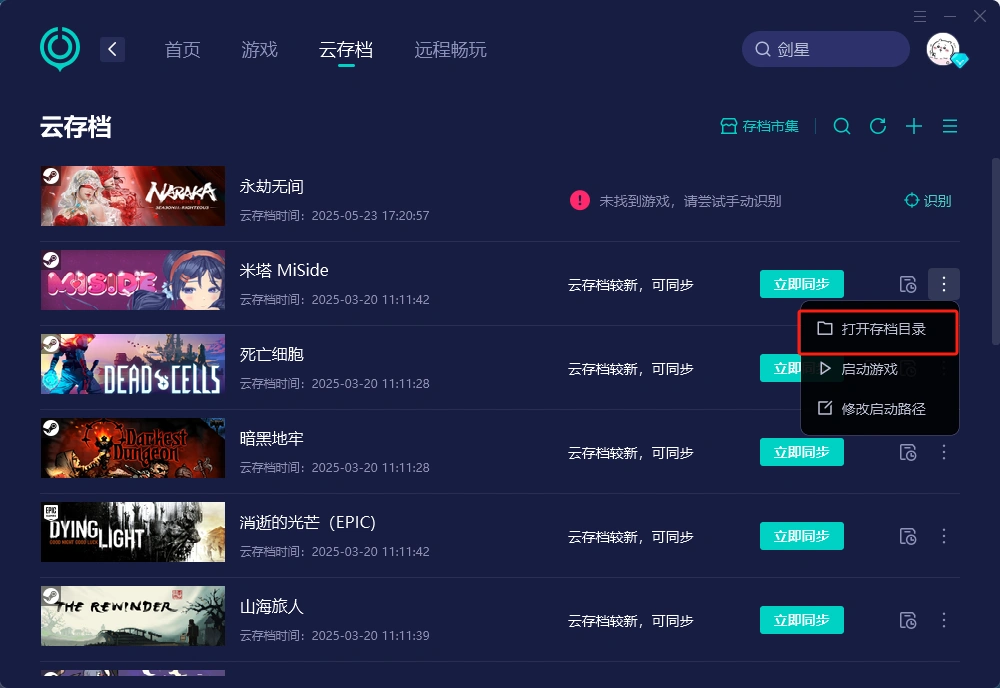Click the 识别 button for 永劫无间
1000x688 pixels.
[x=928, y=201]
